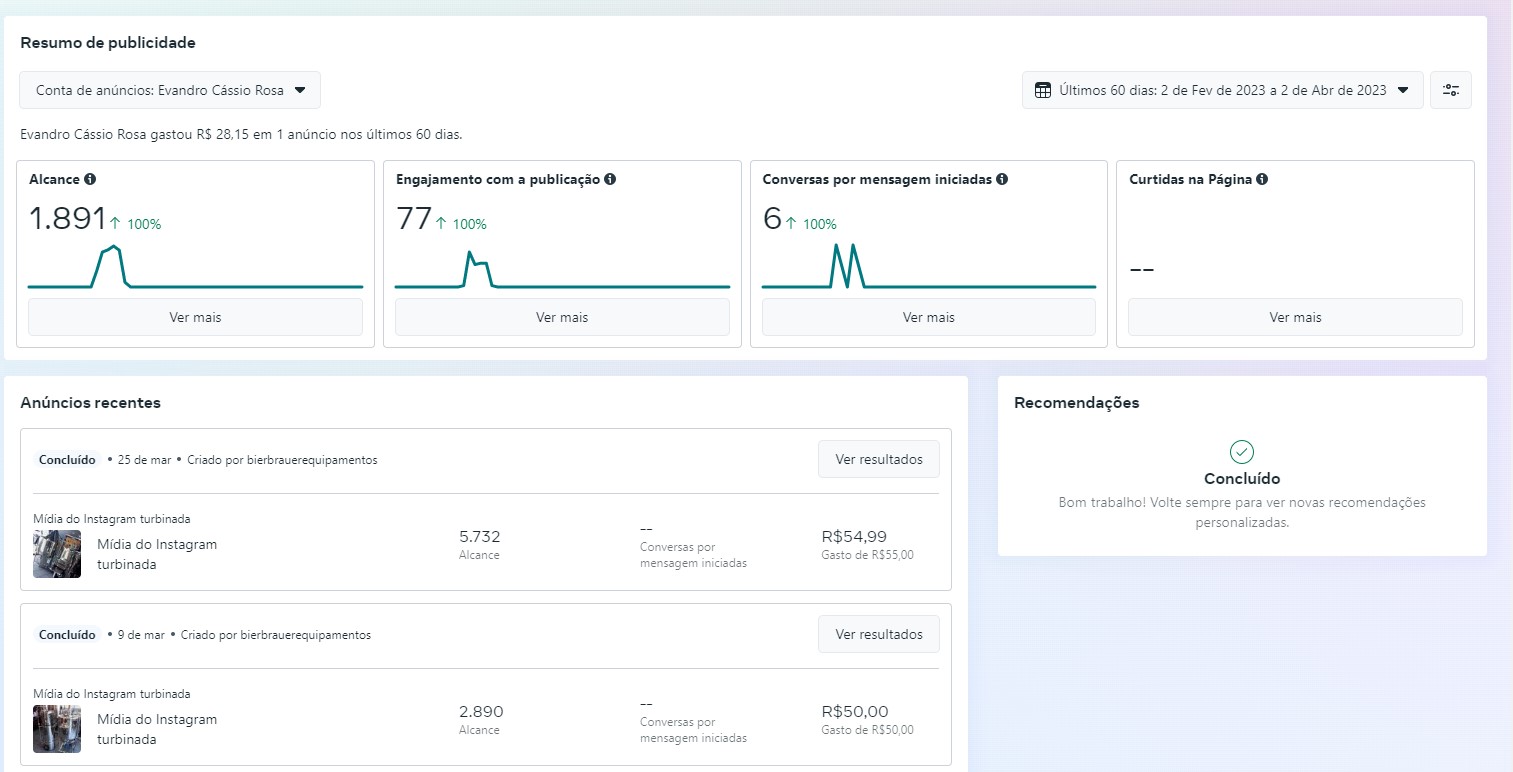Click Ver mais under Engajamento com a publicação

(x=562, y=317)
